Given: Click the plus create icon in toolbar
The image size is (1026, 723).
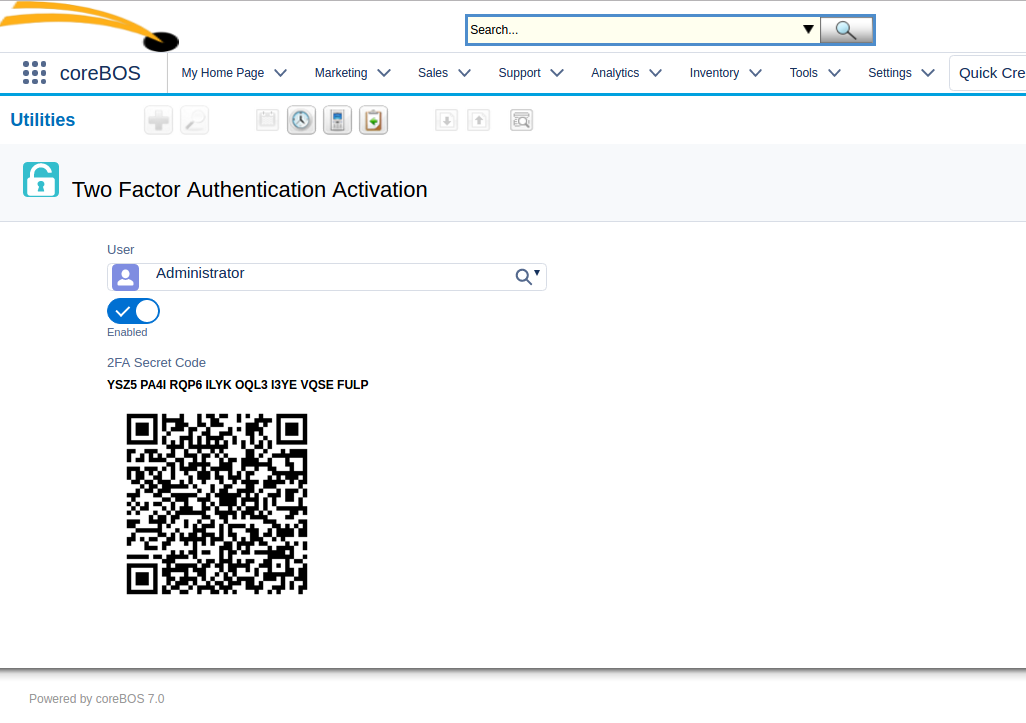Looking at the screenshot, I should pyautogui.click(x=159, y=121).
